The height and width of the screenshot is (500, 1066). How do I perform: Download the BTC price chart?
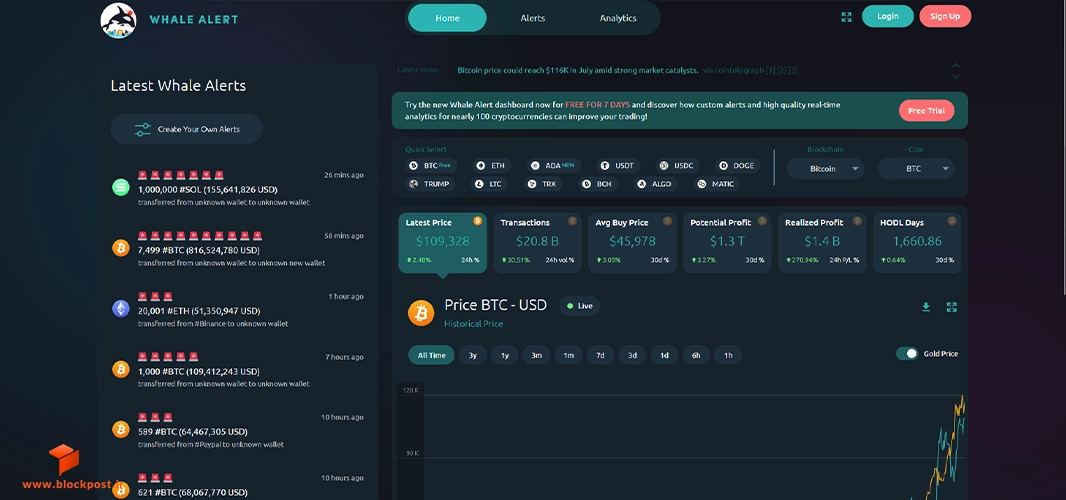point(926,307)
